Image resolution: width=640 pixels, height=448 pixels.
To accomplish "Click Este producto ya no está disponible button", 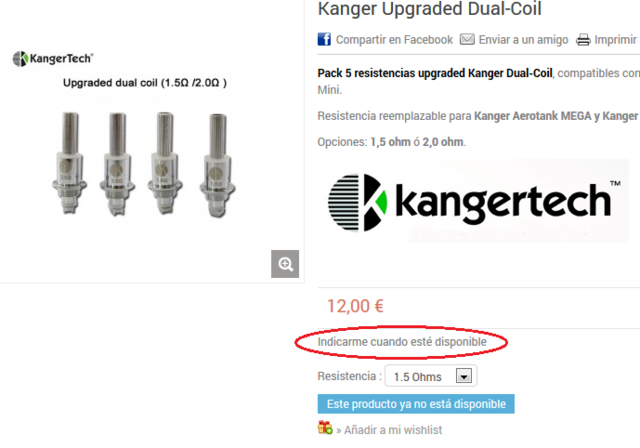I will point(416,404).
